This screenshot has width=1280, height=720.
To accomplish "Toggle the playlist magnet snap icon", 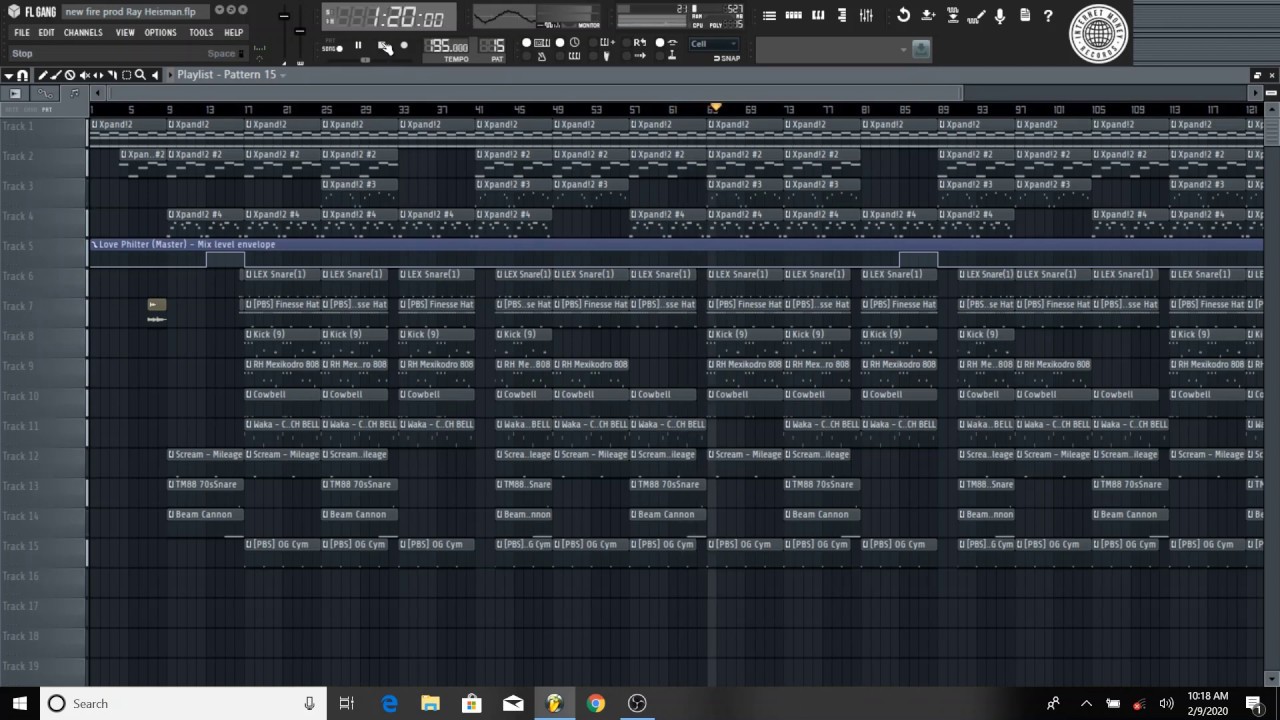I will [x=23, y=75].
